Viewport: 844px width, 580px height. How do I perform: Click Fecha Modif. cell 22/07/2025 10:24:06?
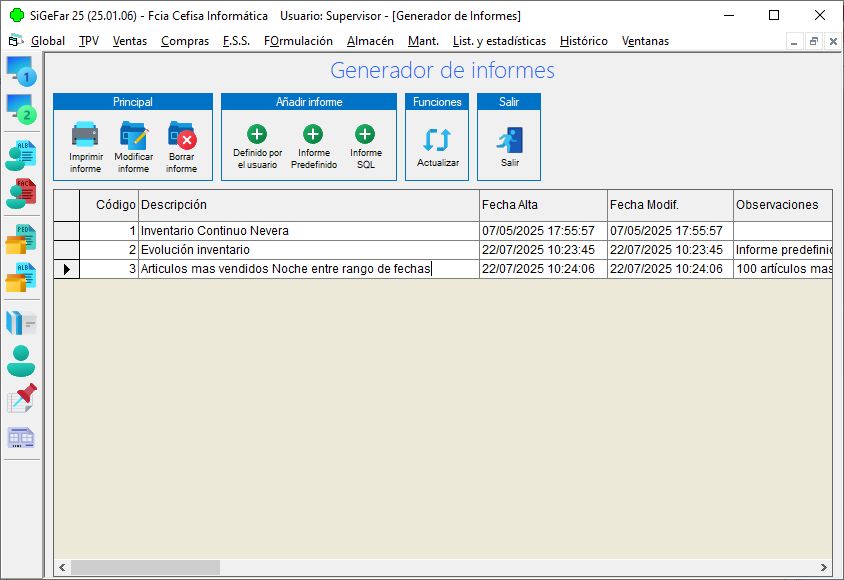coord(670,268)
